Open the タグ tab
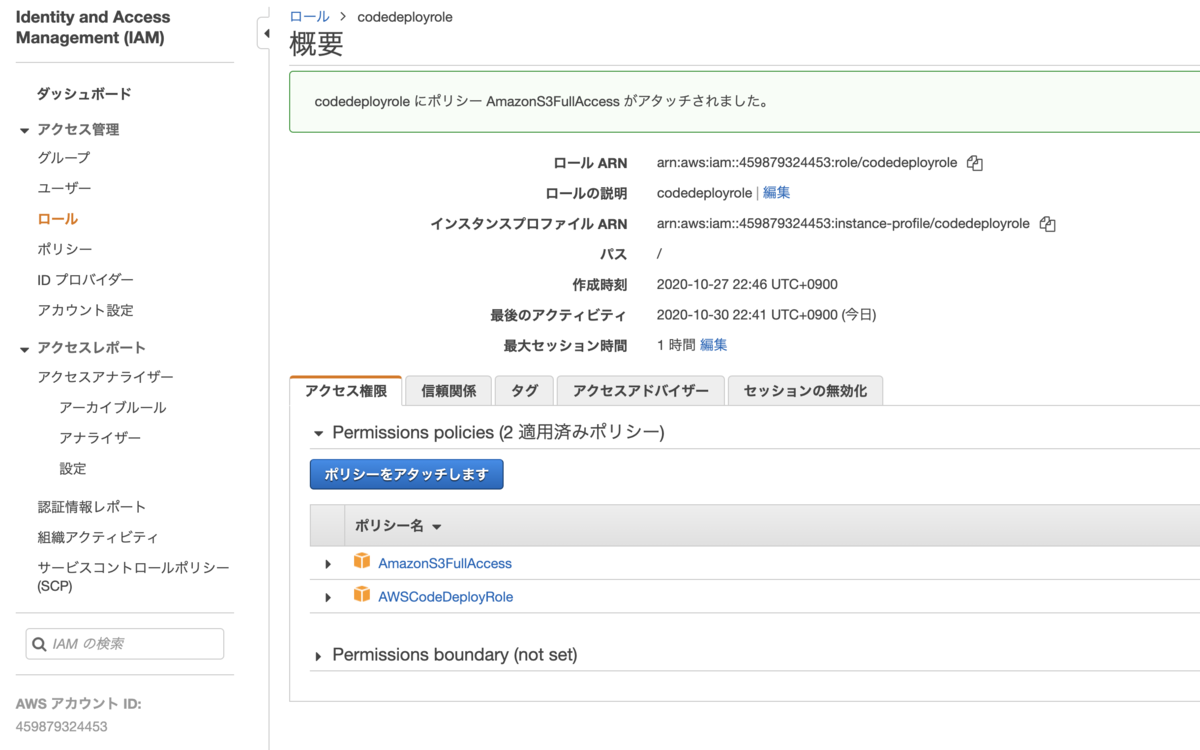 pos(524,391)
